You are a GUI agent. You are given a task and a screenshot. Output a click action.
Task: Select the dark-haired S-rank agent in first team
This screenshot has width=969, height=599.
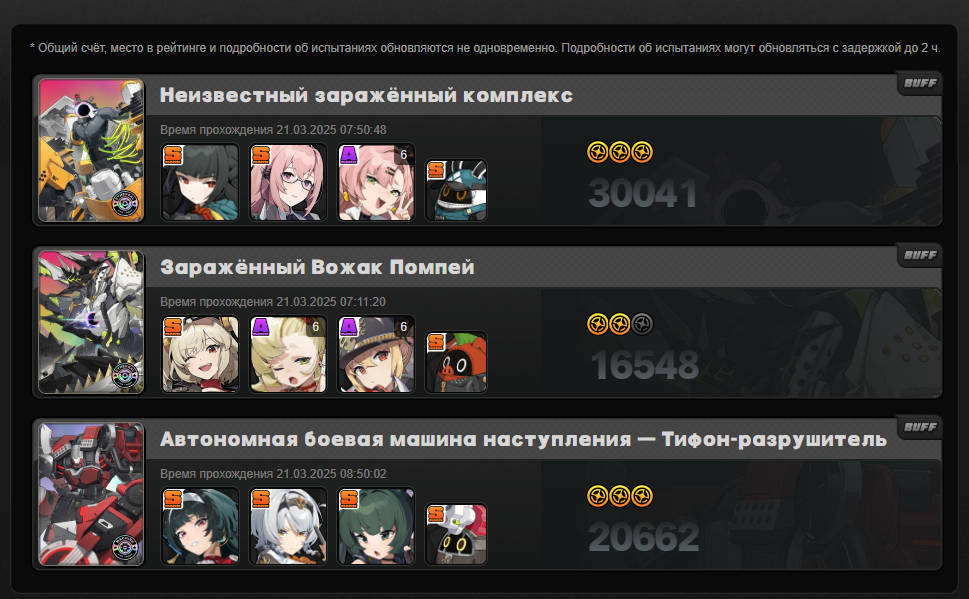click(200, 182)
